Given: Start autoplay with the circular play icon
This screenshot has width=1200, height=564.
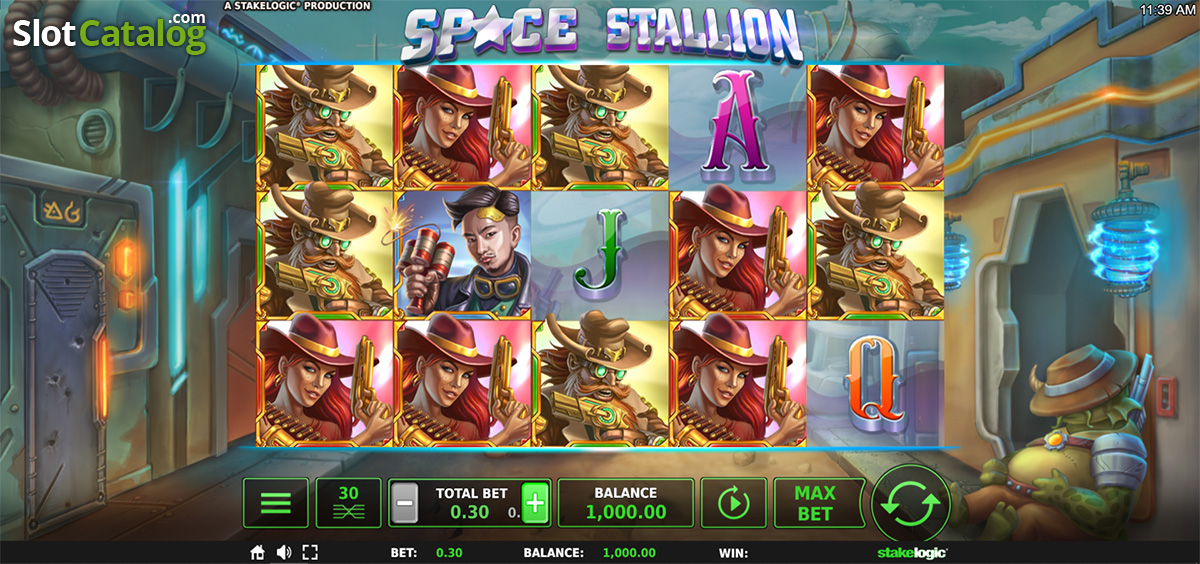Looking at the screenshot, I should [734, 503].
